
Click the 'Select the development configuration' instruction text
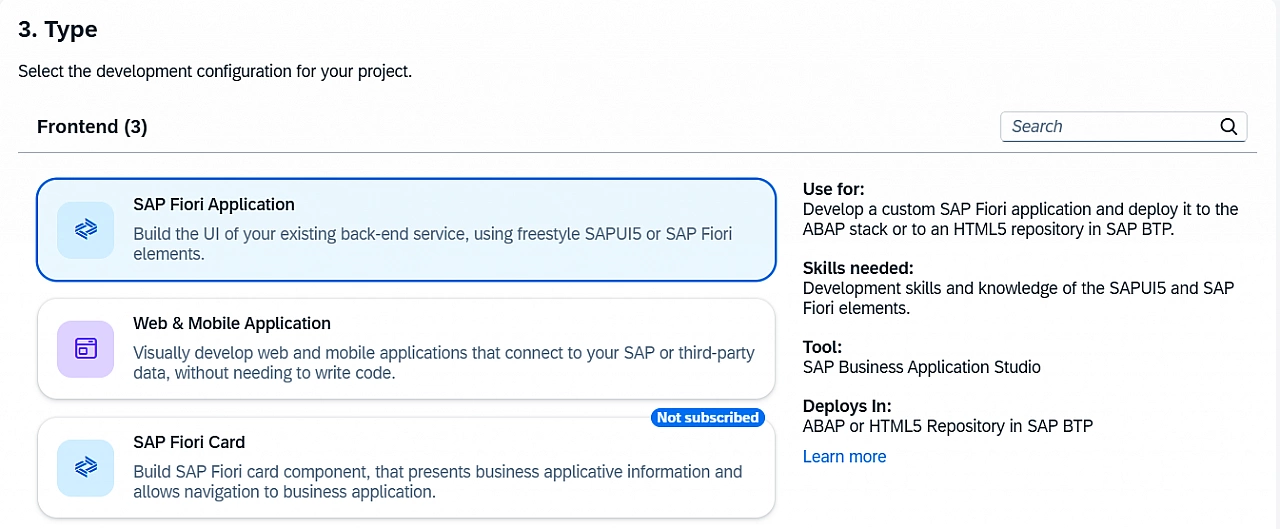point(215,72)
